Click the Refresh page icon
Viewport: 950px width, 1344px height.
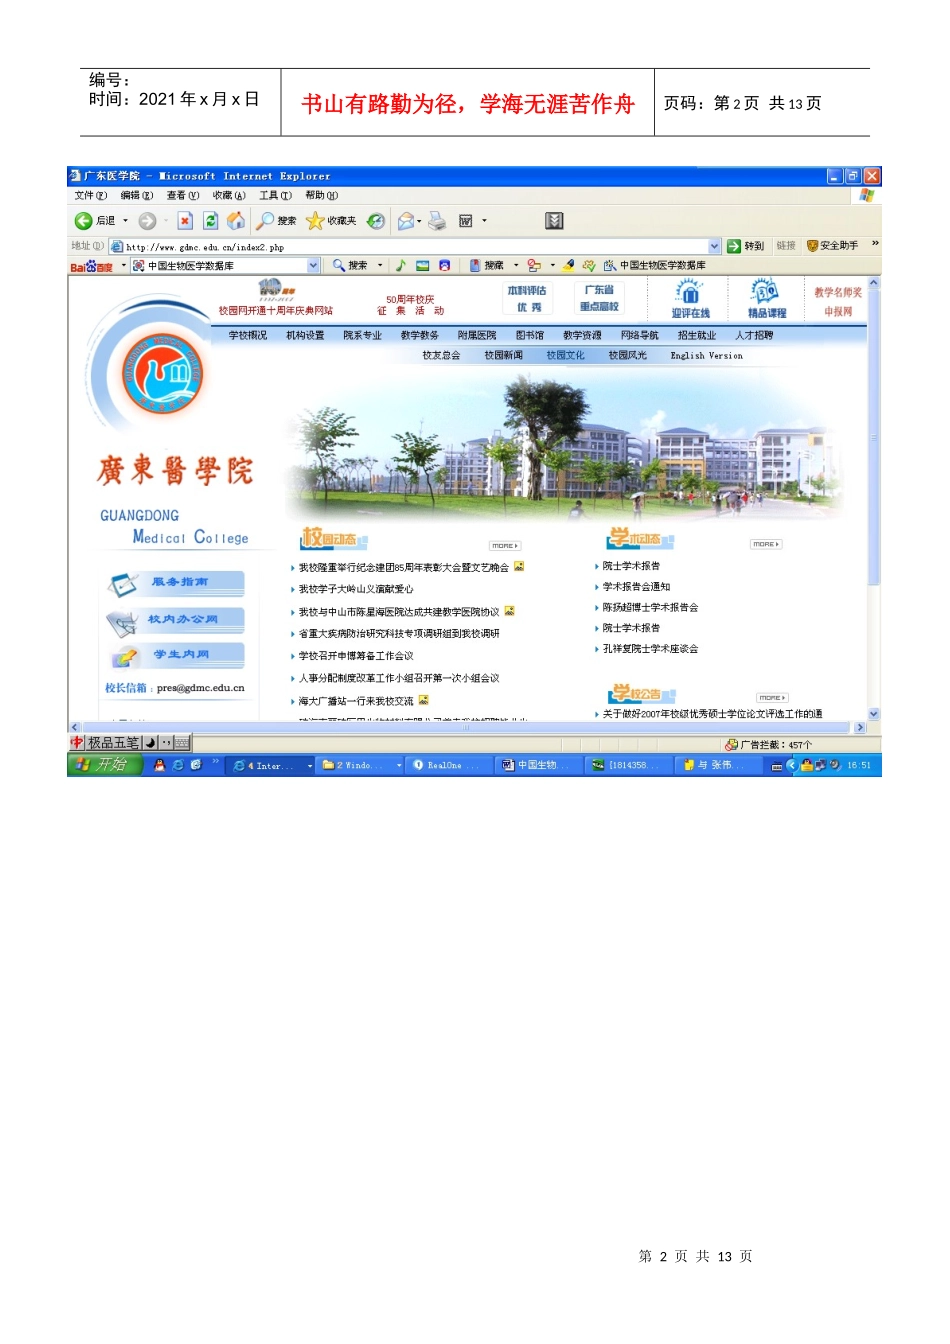[x=211, y=221]
